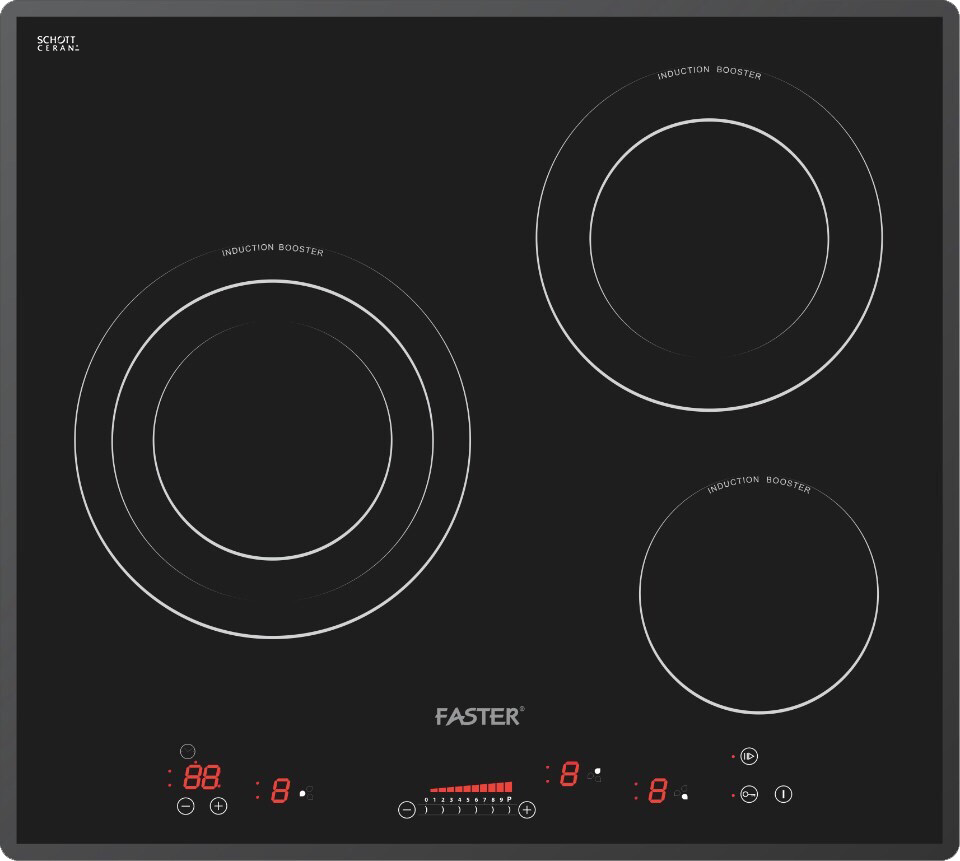Image resolution: width=960 pixels, height=861 pixels.
Task: Select the bottom-right zone display digit
Action: tap(657, 791)
